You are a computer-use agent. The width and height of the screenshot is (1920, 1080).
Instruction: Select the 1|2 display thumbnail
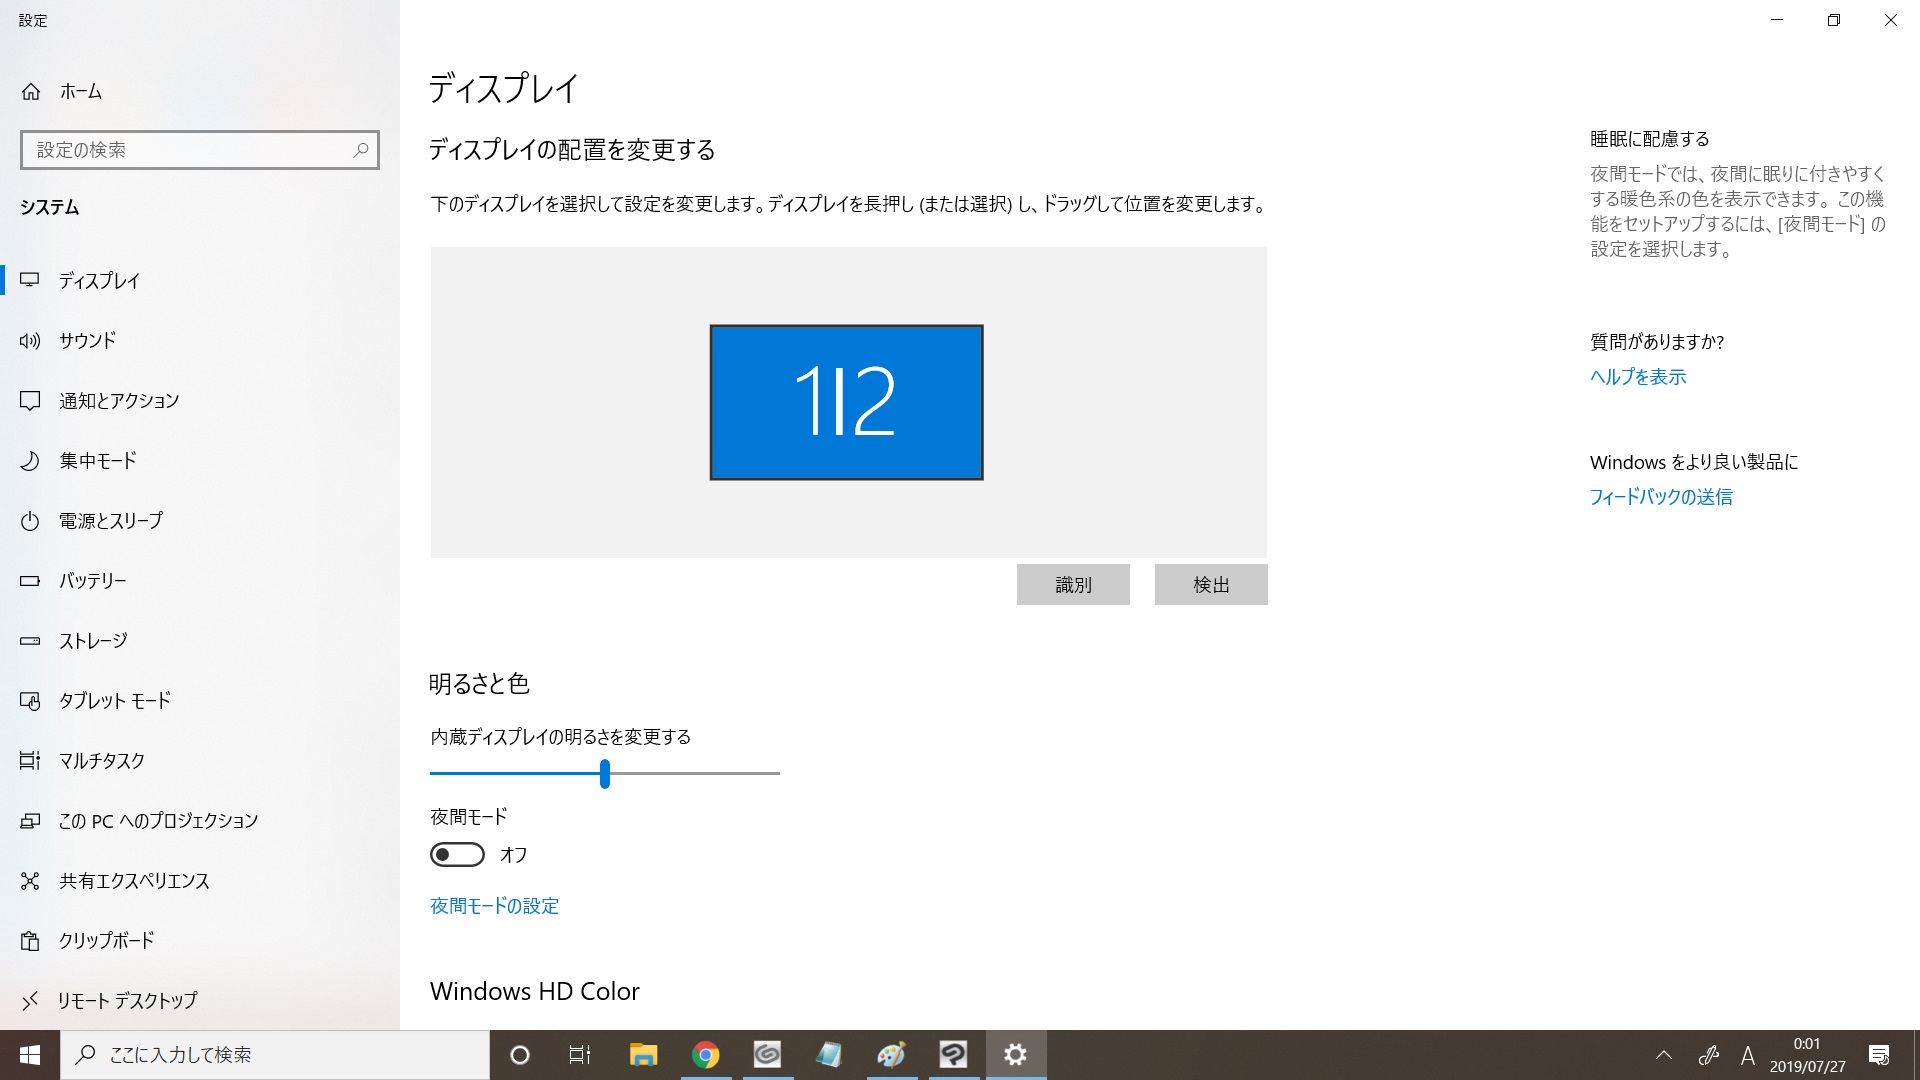click(x=846, y=402)
